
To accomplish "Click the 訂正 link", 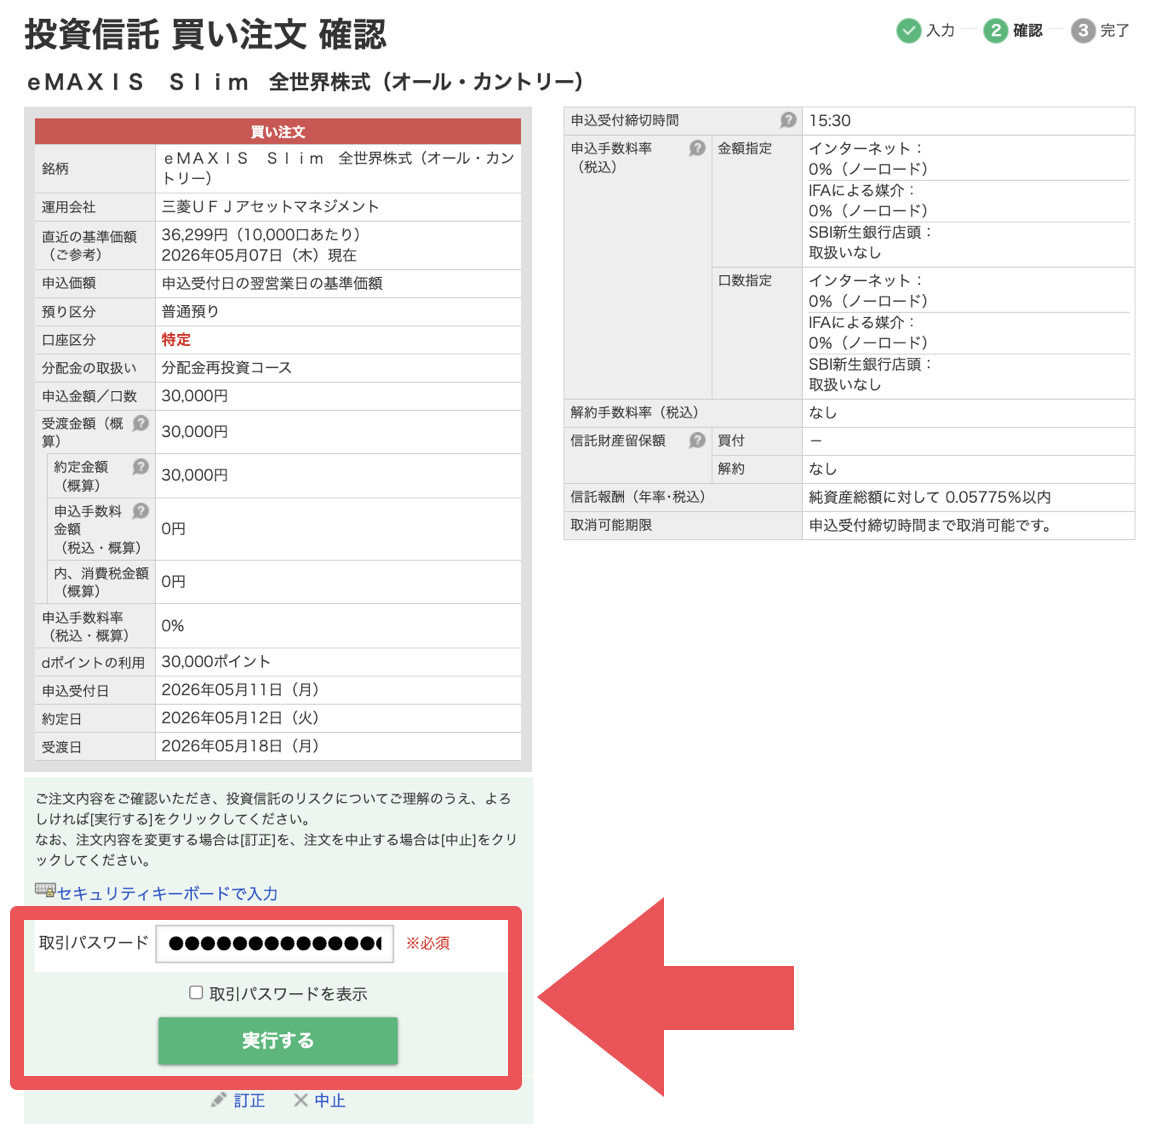I will click(x=249, y=1100).
